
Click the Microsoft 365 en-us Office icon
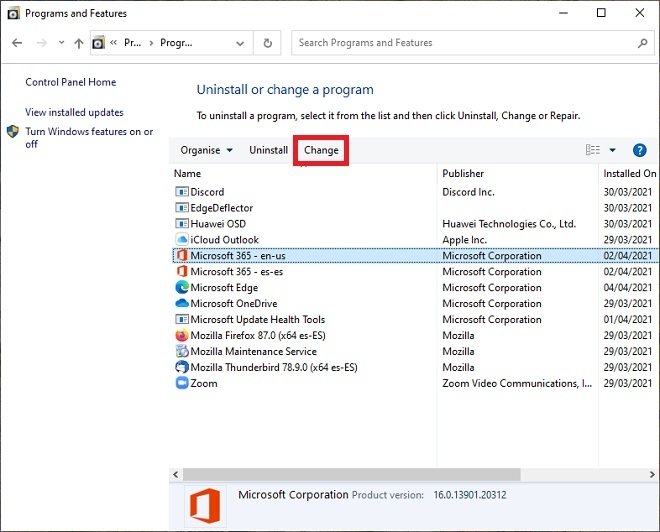coord(181,255)
